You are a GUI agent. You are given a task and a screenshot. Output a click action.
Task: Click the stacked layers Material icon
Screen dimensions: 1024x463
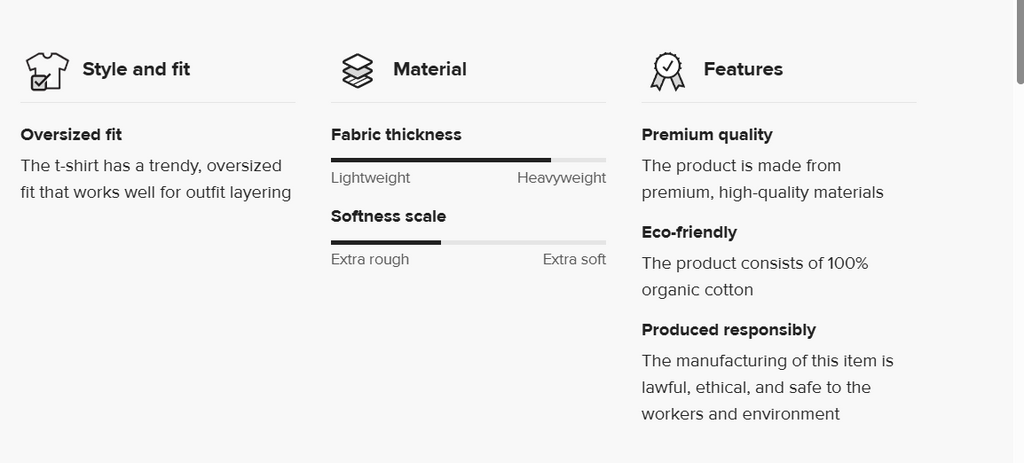click(x=357, y=71)
